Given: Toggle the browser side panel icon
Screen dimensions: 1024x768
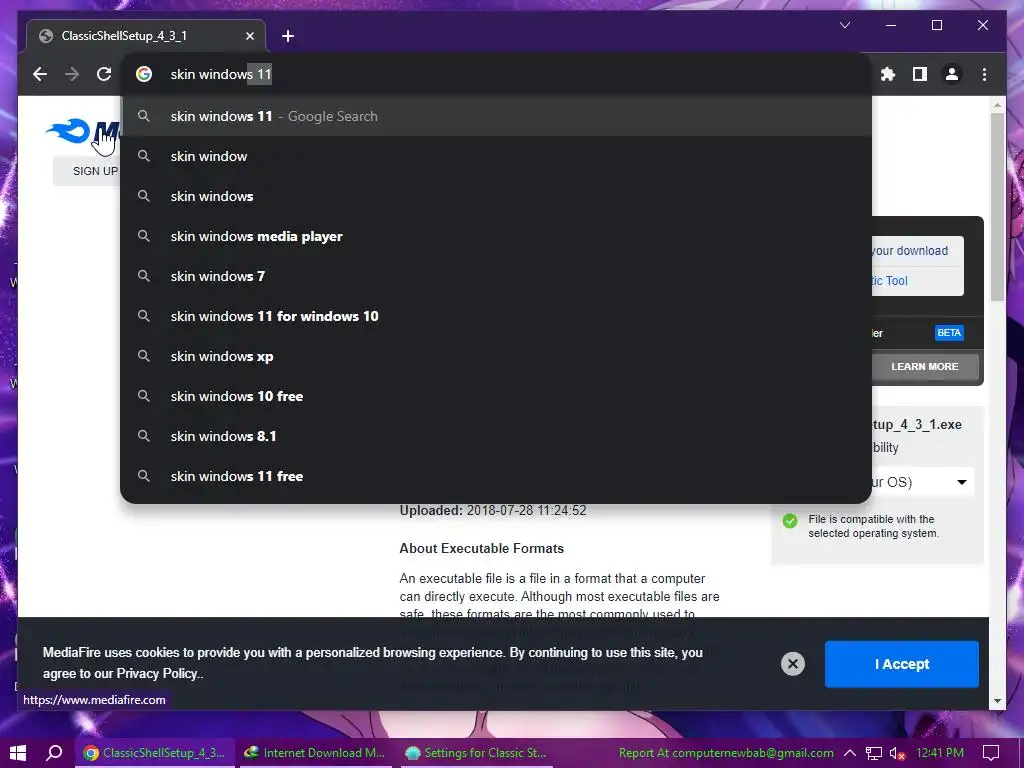Looking at the screenshot, I should click(x=920, y=74).
